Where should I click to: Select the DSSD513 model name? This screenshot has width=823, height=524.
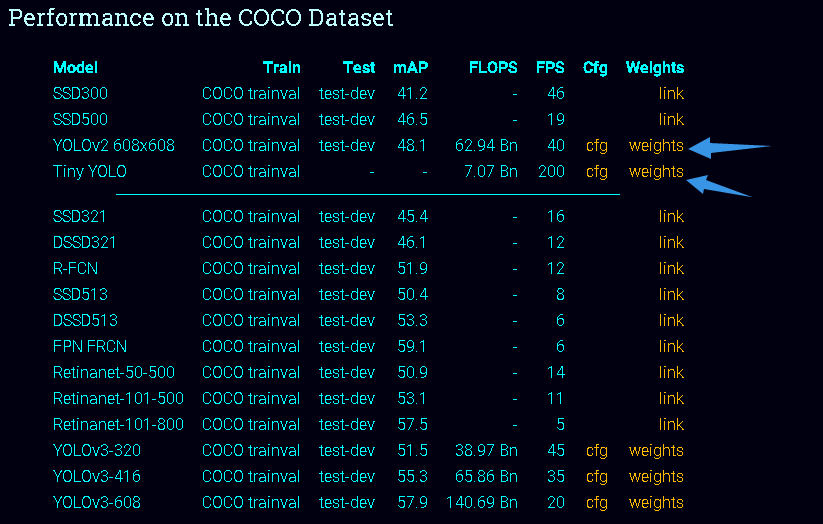click(86, 320)
